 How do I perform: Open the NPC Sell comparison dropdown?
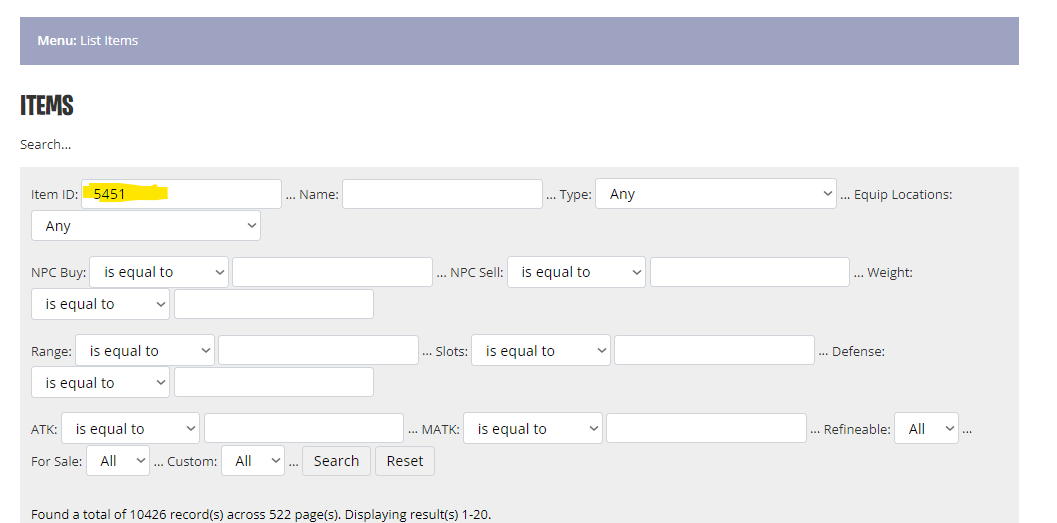point(576,272)
